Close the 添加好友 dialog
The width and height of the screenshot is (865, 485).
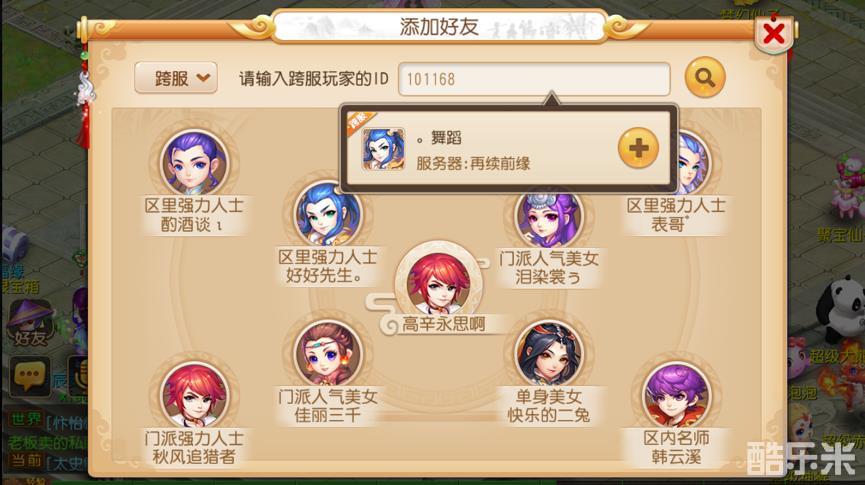(x=774, y=34)
